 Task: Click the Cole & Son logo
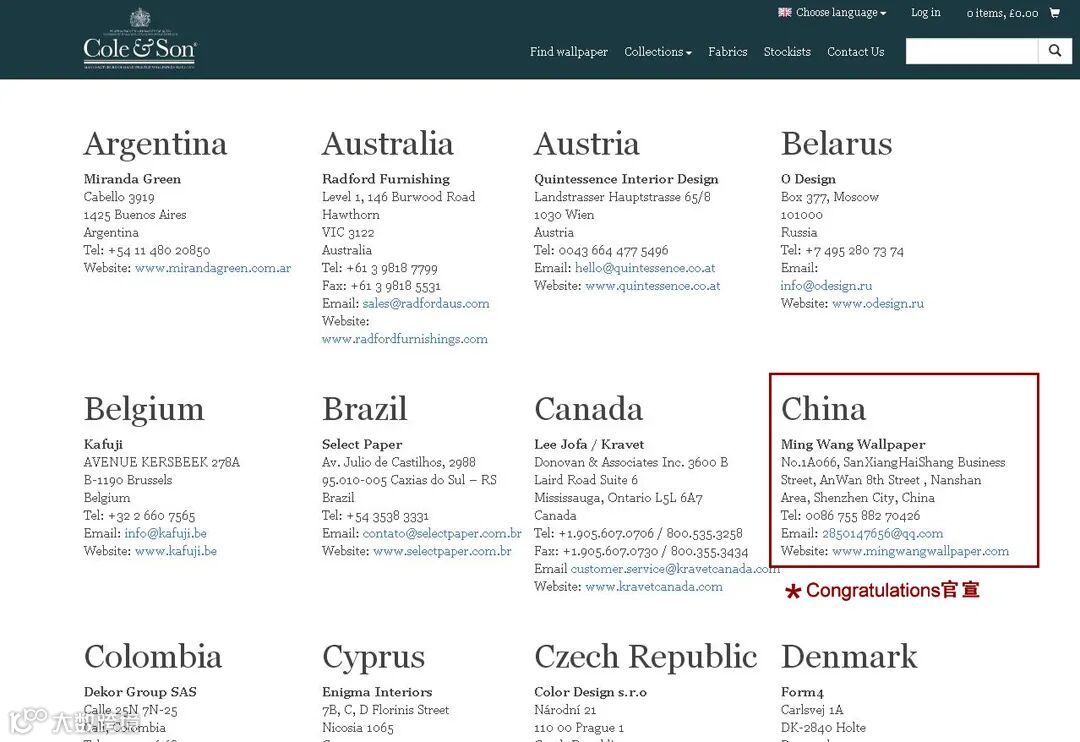[140, 39]
